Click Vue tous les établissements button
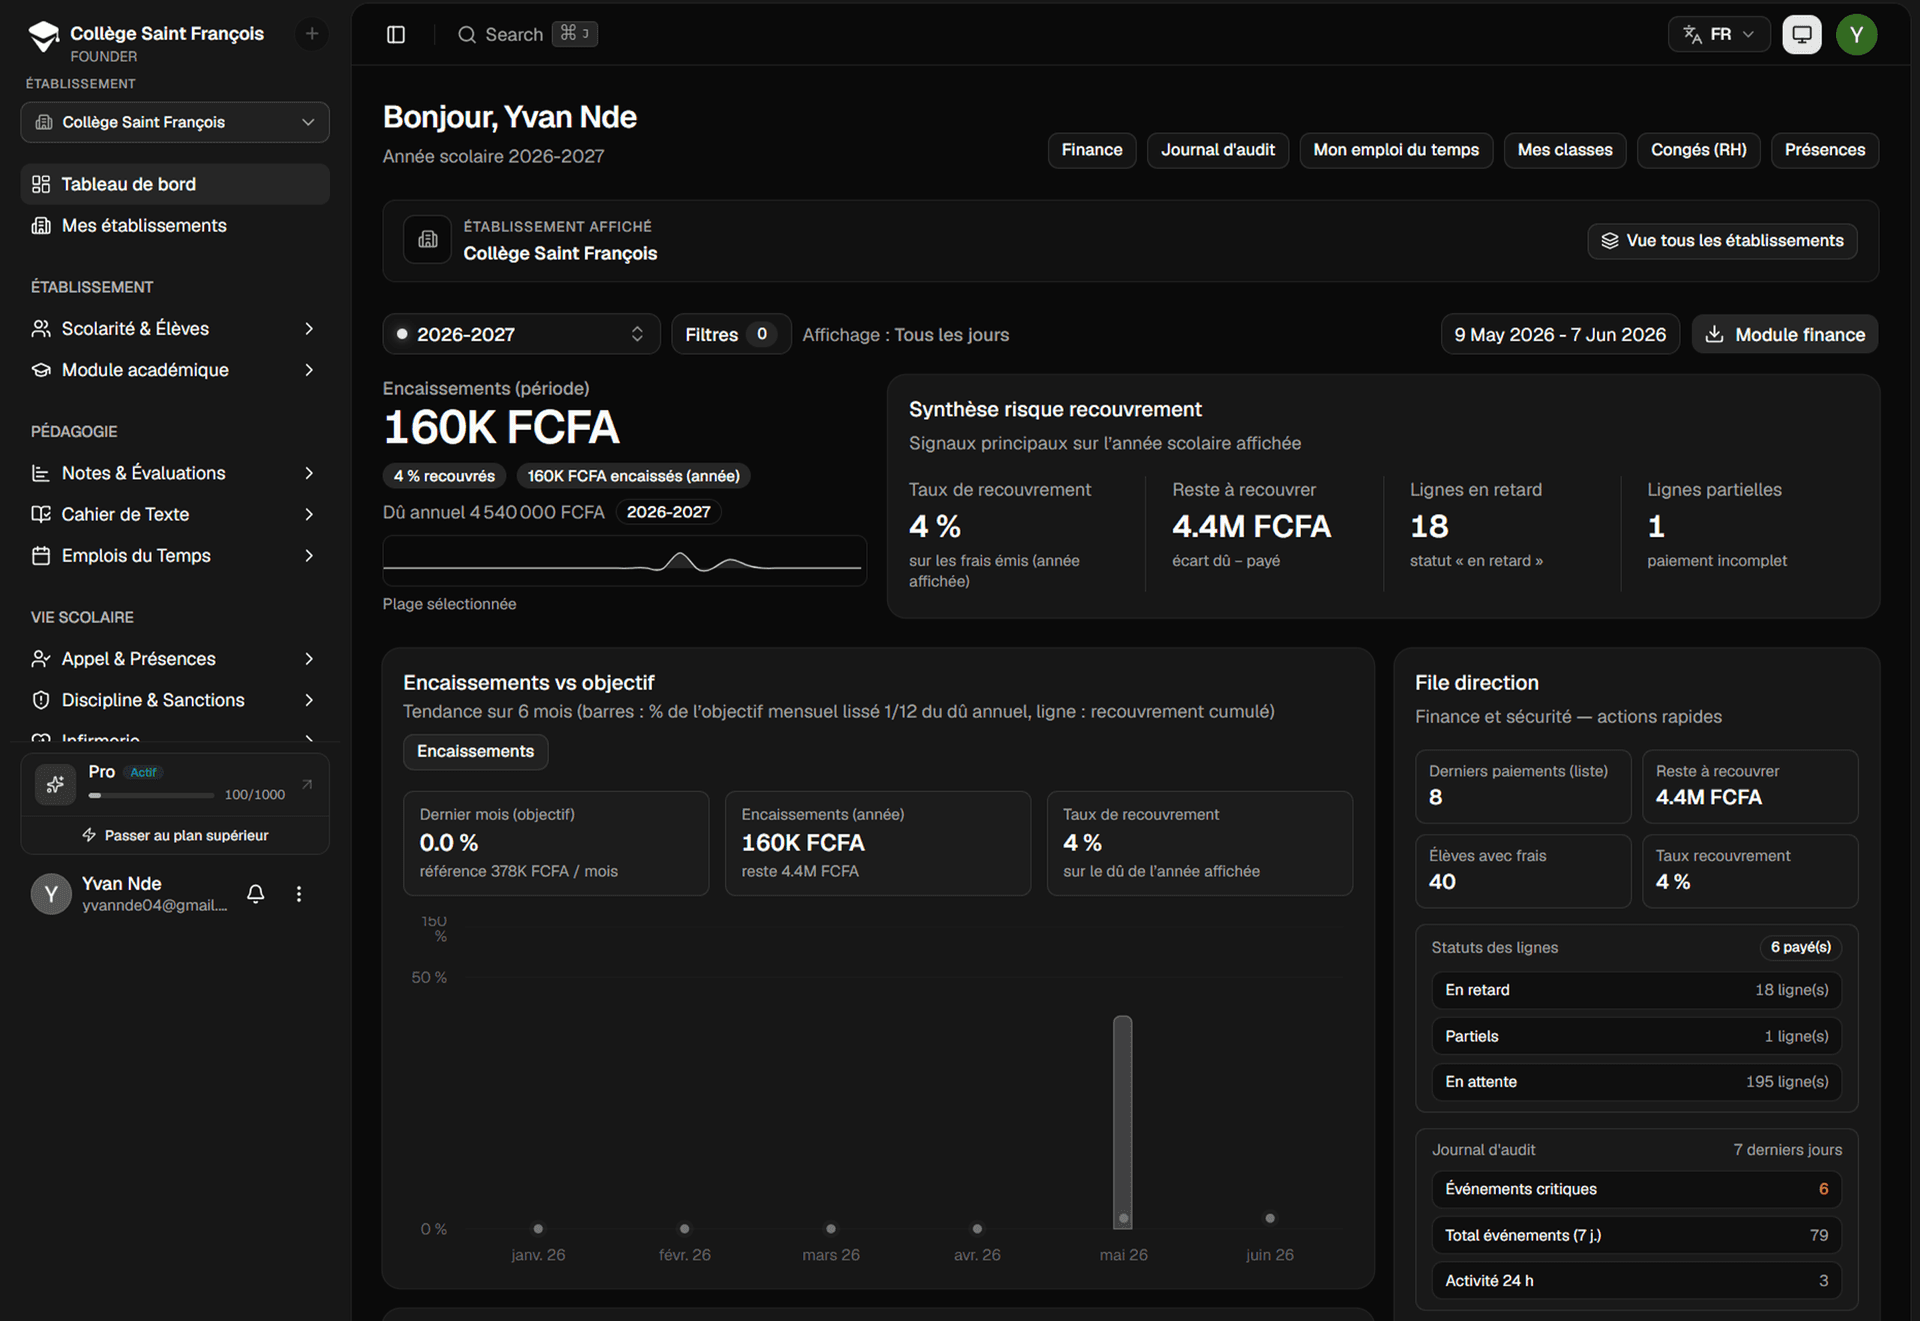 click(1722, 241)
